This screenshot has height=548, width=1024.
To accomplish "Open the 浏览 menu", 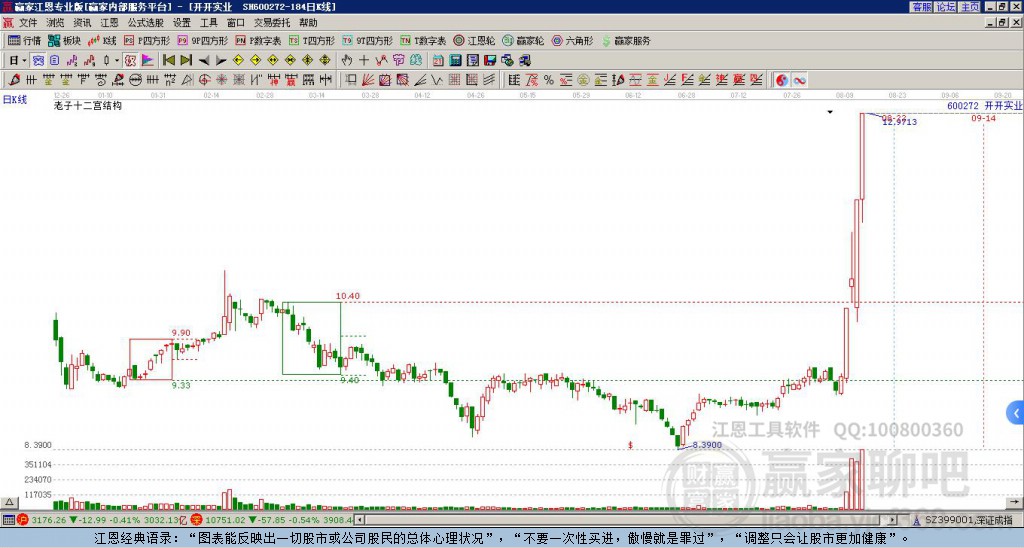I will (x=56, y=23).
